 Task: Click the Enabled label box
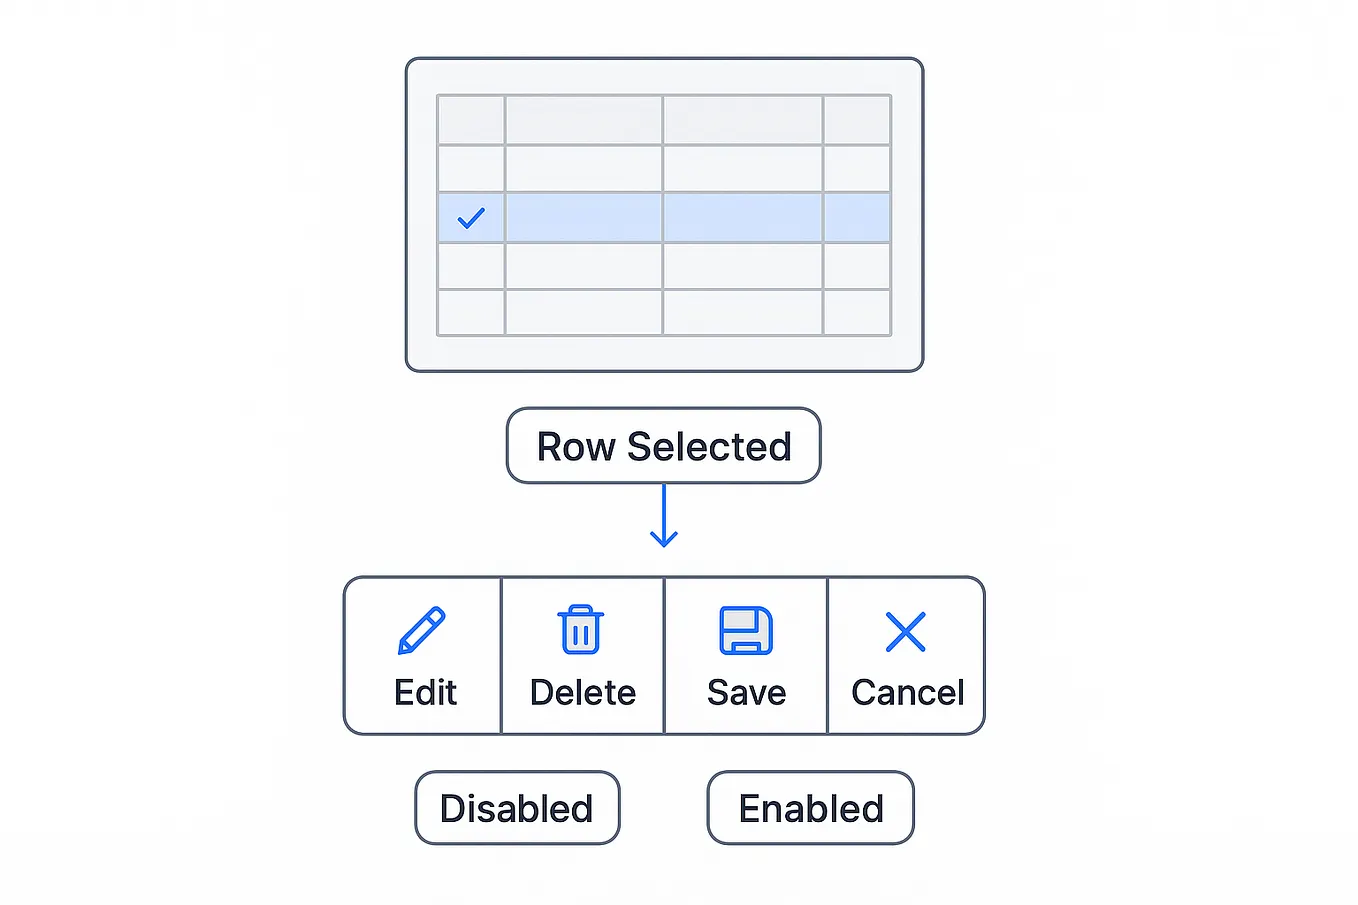point(811,808)
